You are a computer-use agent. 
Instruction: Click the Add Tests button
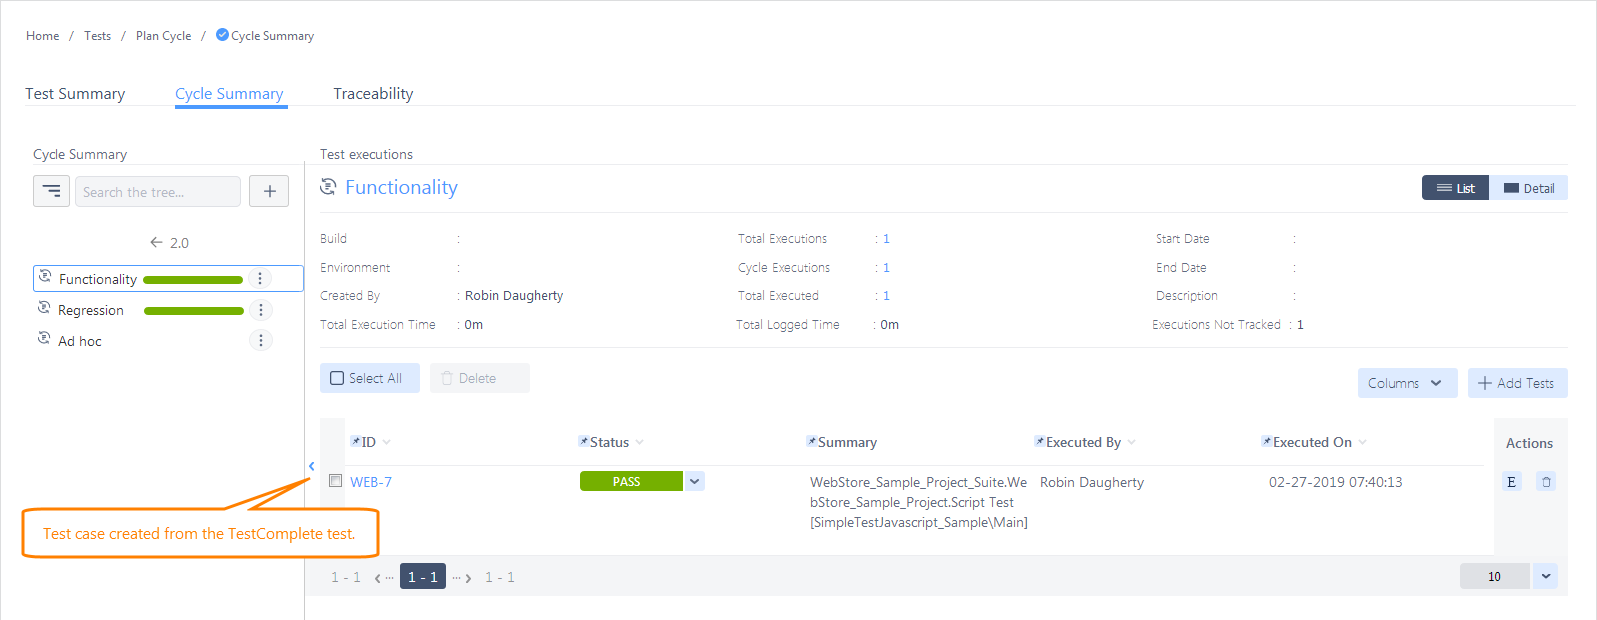coord(1517,383)
